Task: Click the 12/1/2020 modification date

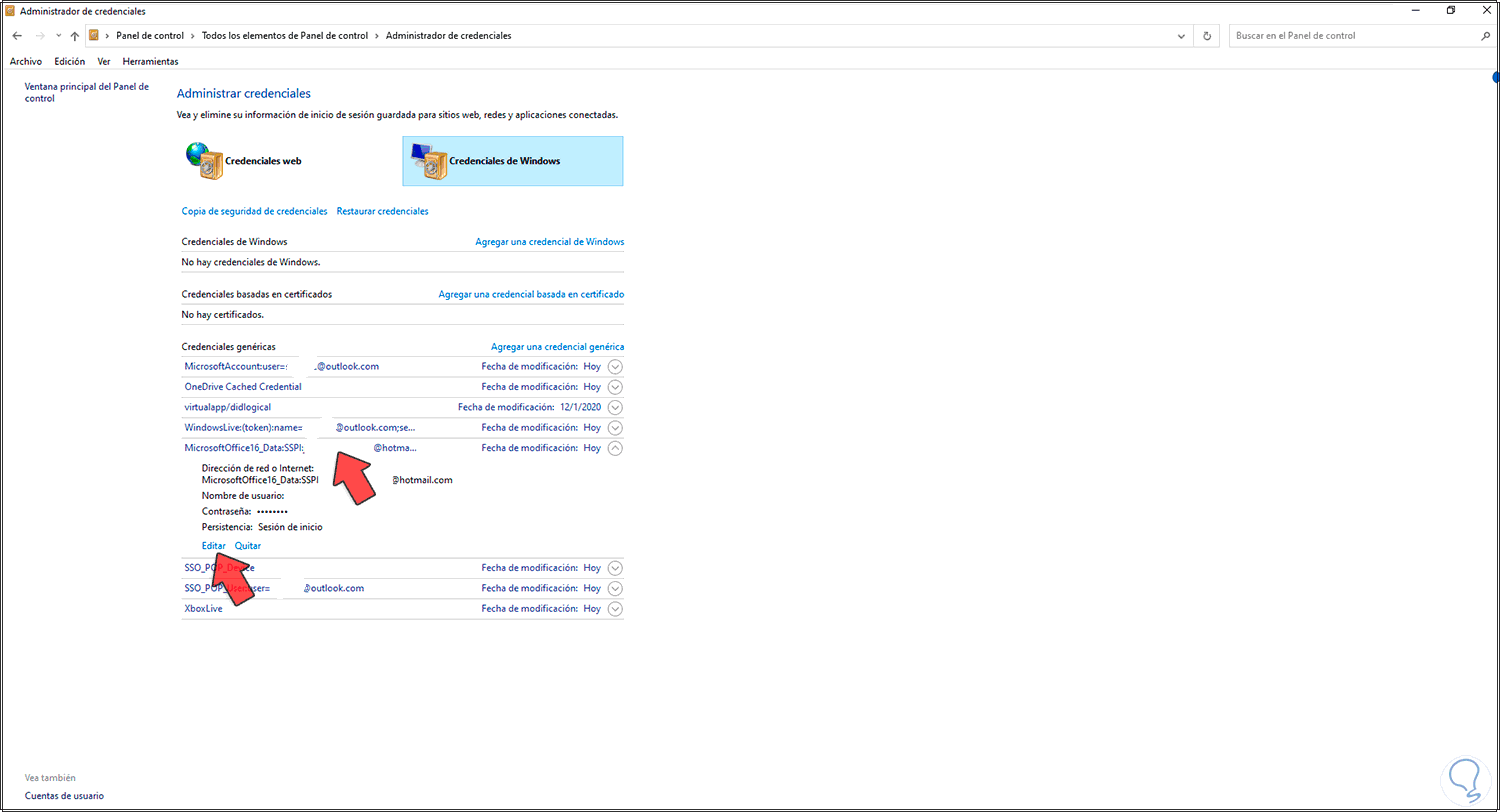Action: coord(580,407)
